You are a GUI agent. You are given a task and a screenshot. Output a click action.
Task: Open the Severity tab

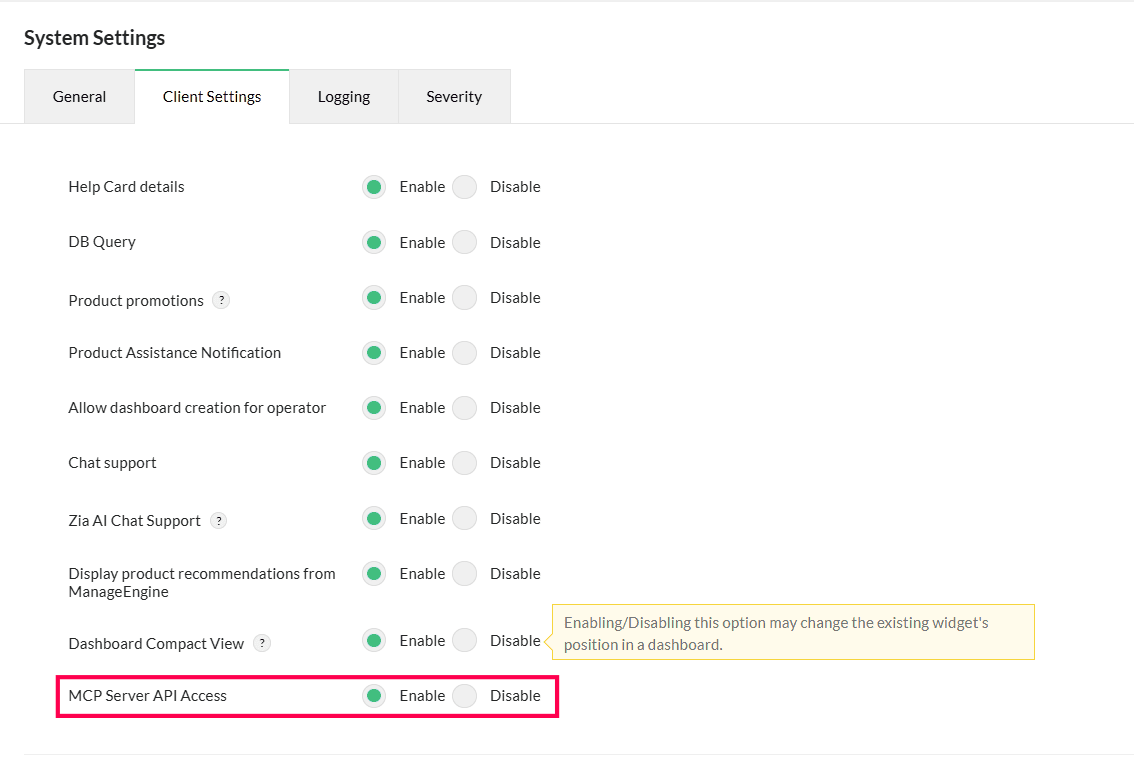454,97
